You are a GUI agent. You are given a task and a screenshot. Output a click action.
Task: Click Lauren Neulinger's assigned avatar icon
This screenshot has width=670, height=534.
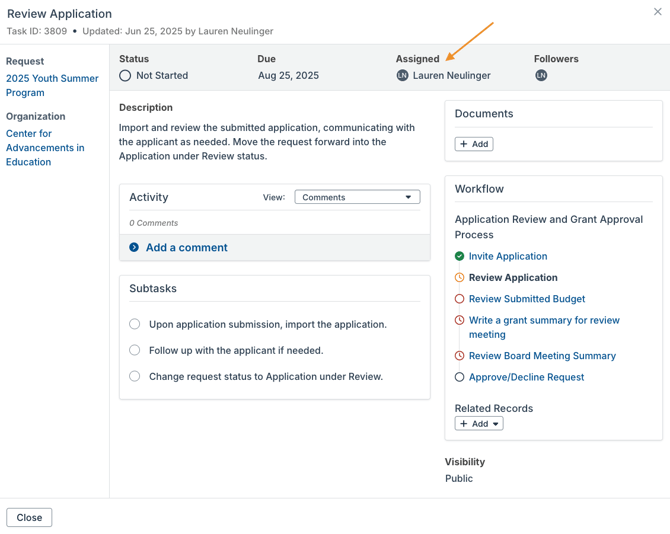402,76
